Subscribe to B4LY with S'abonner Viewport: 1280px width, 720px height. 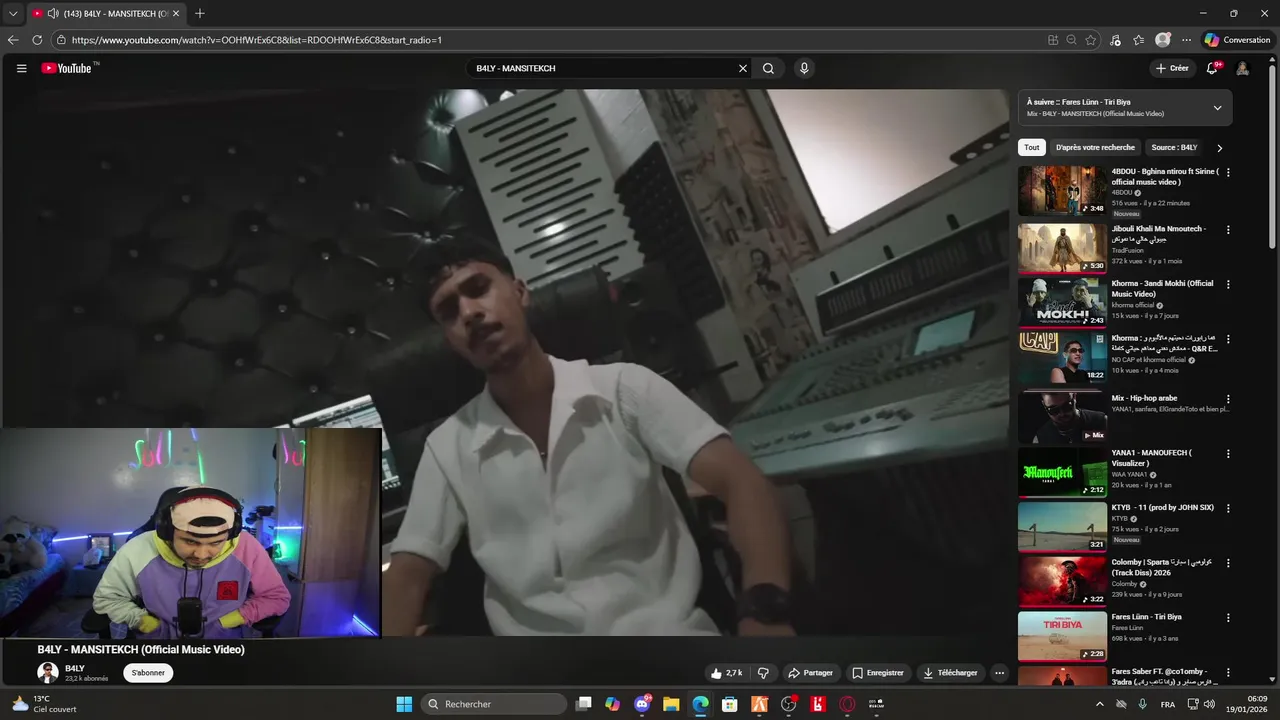[x=148, y=673]
